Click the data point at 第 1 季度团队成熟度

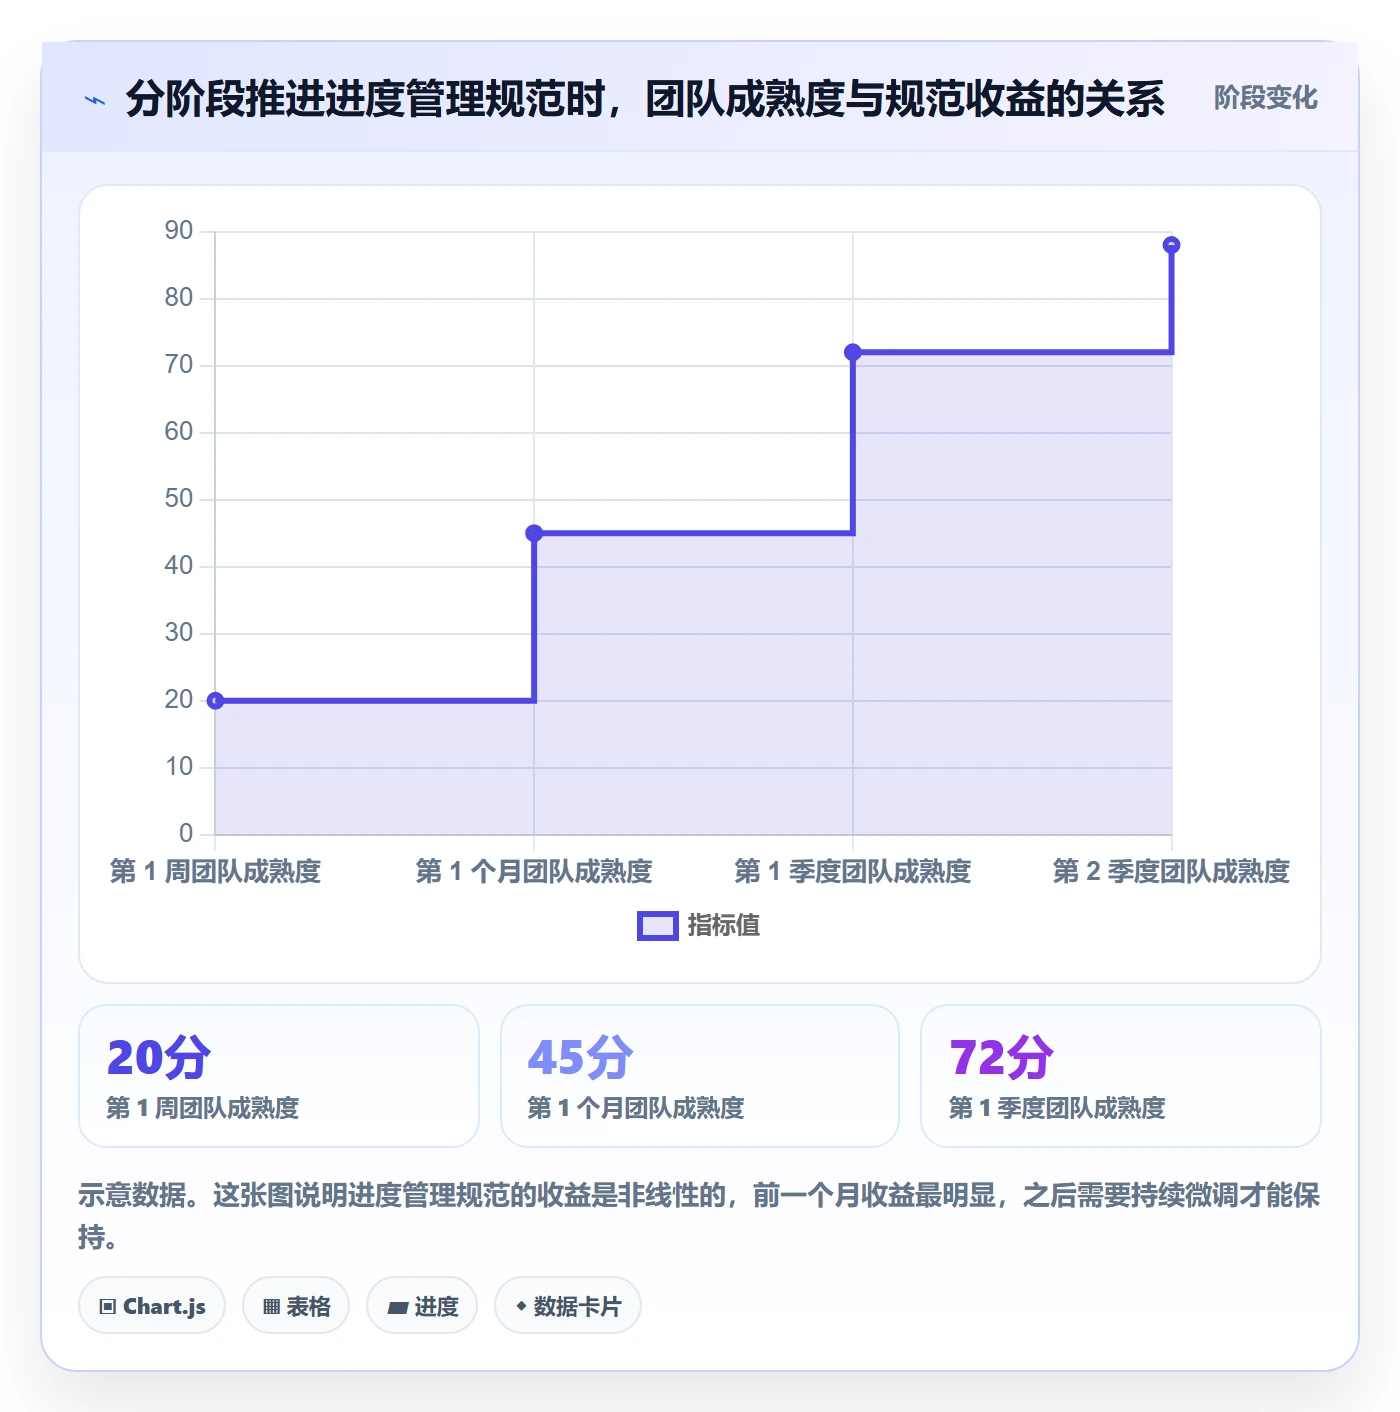tap(853, 352)
